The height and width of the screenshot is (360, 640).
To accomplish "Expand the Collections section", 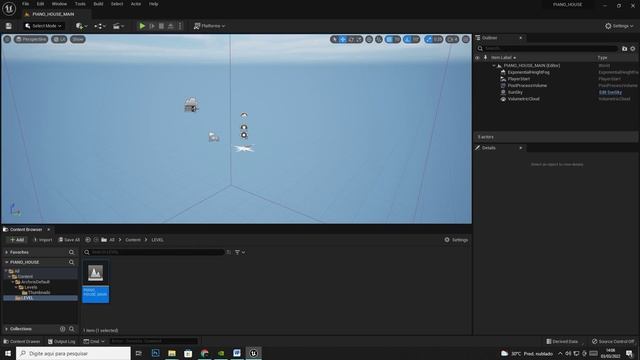I will click(x=7, y=329).
